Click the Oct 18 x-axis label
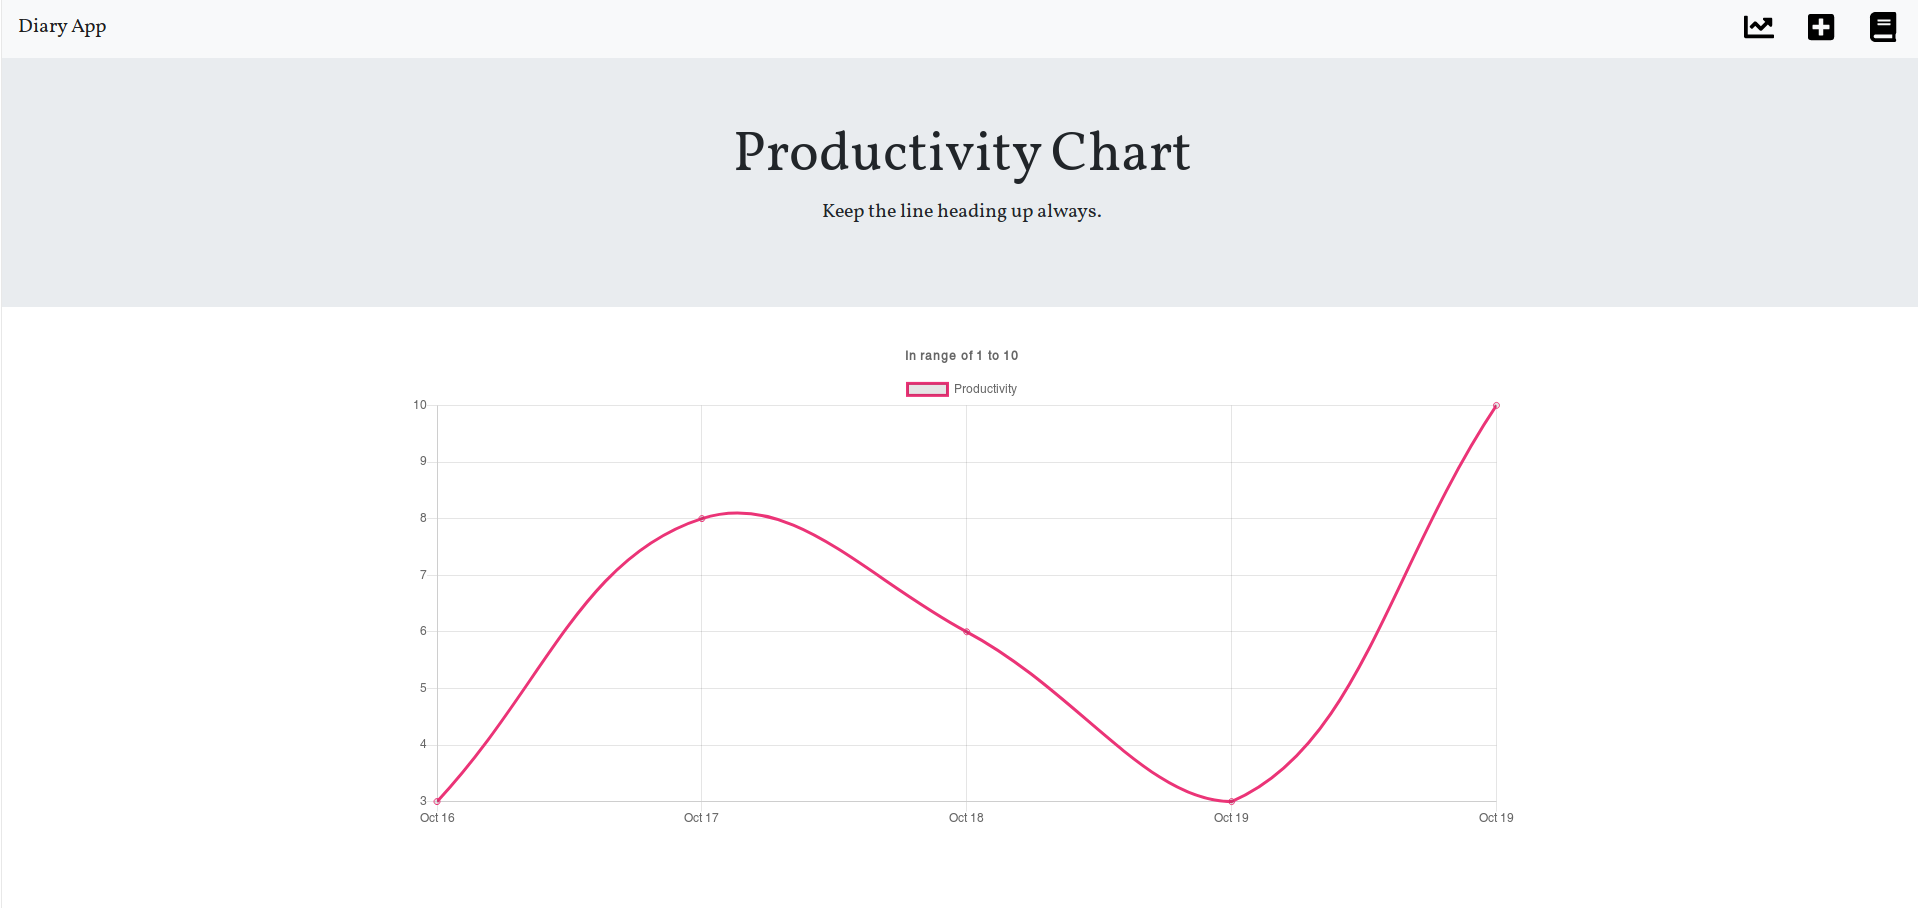Screen dimensions: 1918x908 coord(966,818)
